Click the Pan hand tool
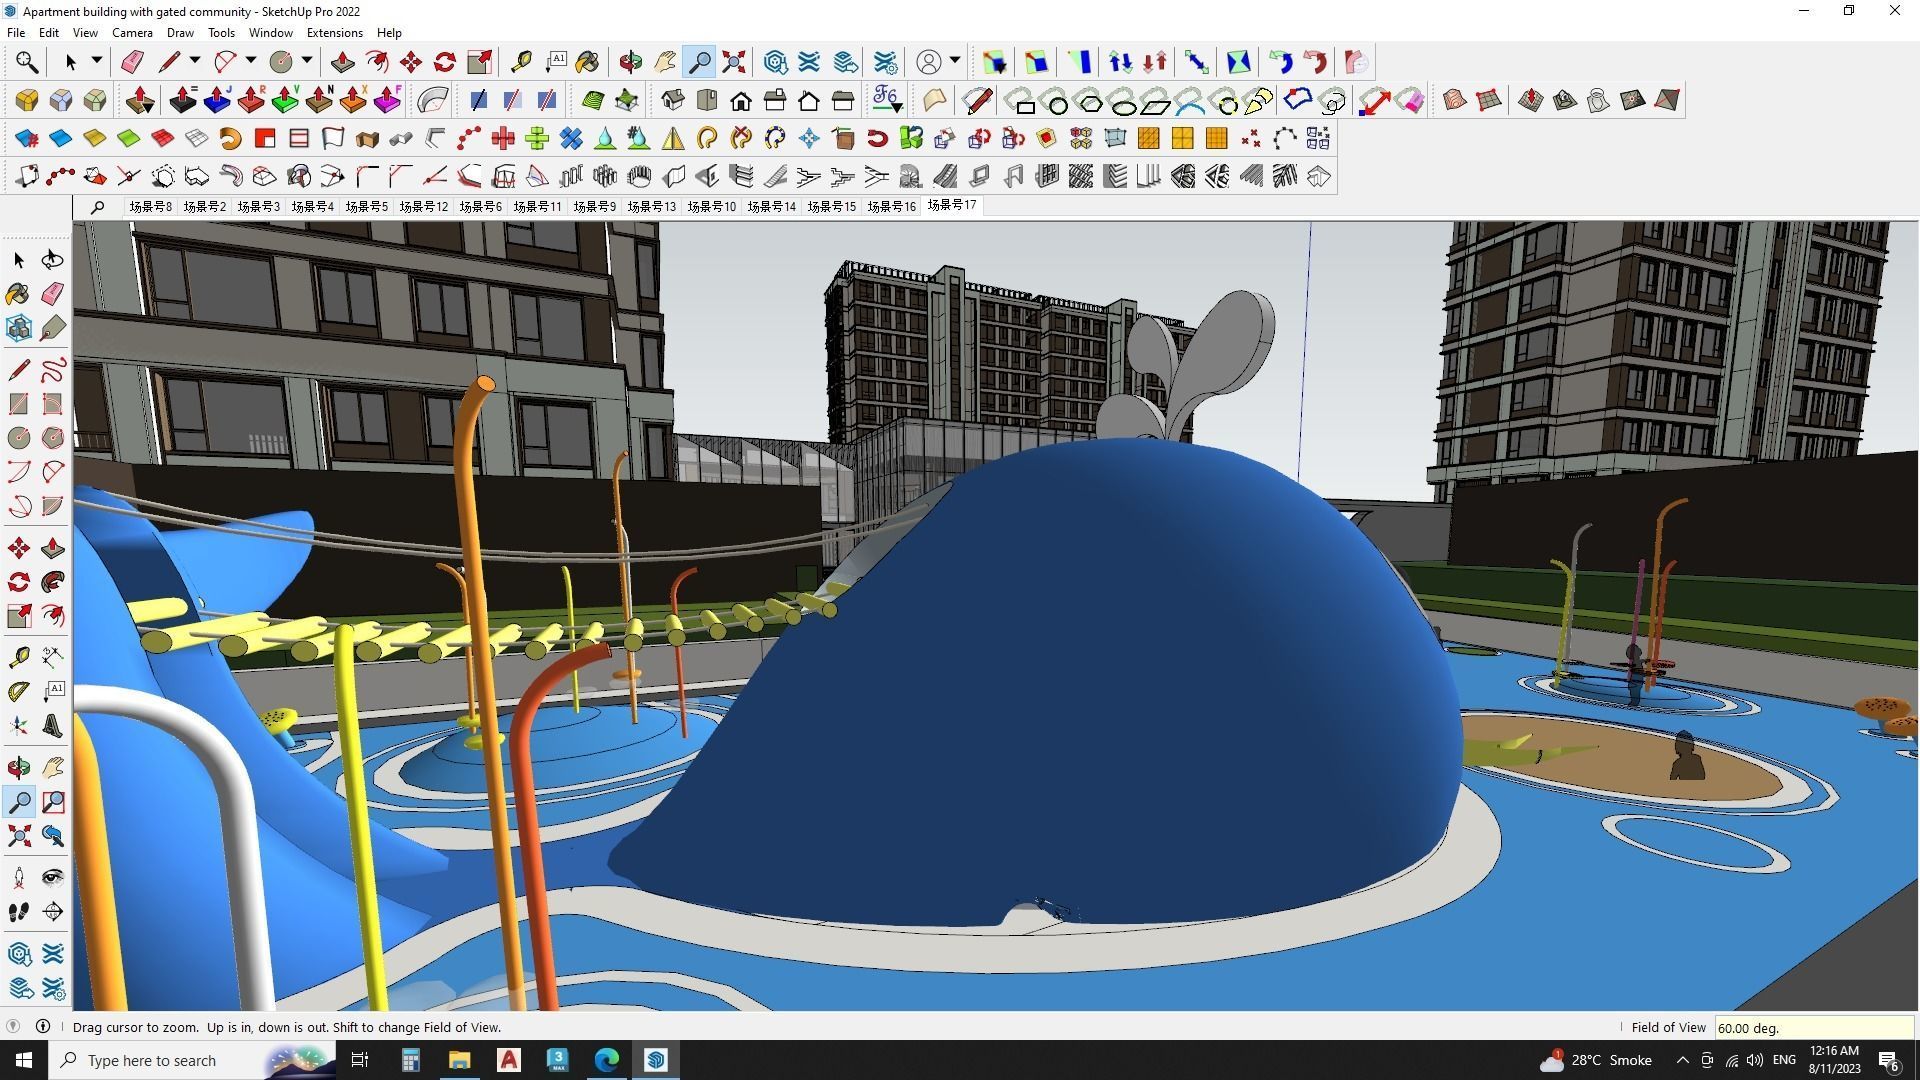Screen dimensions: 1920x1080 click(665, 62)
